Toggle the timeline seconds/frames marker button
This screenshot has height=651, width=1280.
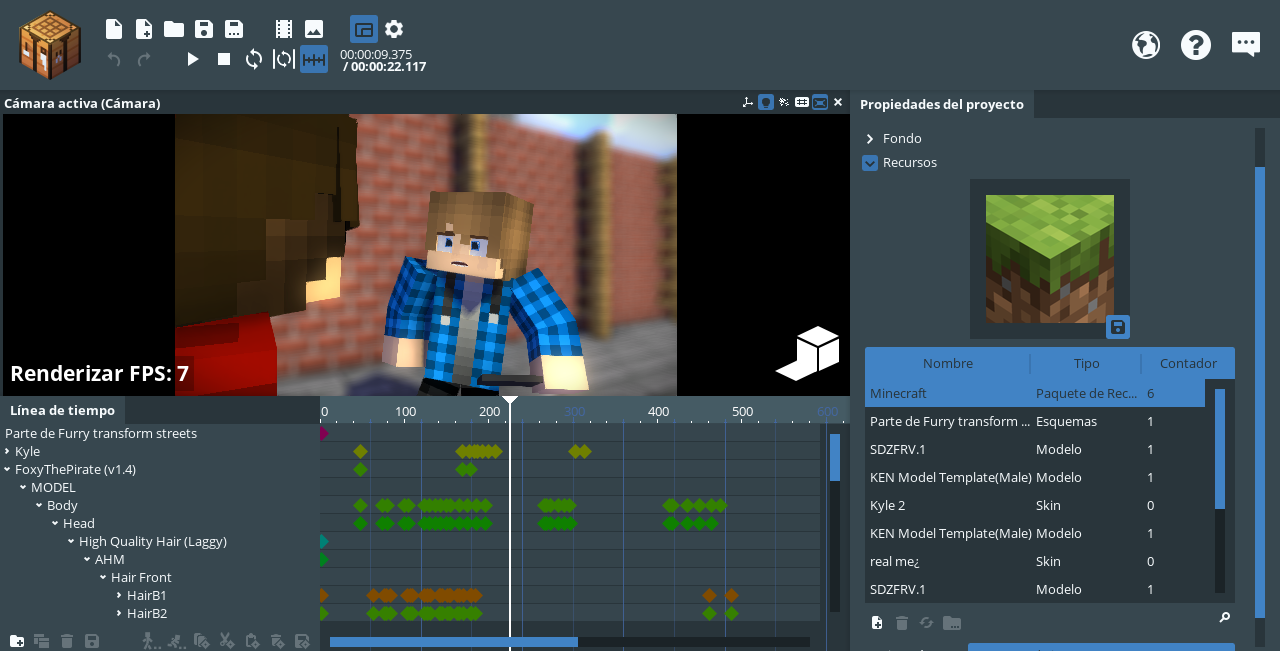(314, 59)
